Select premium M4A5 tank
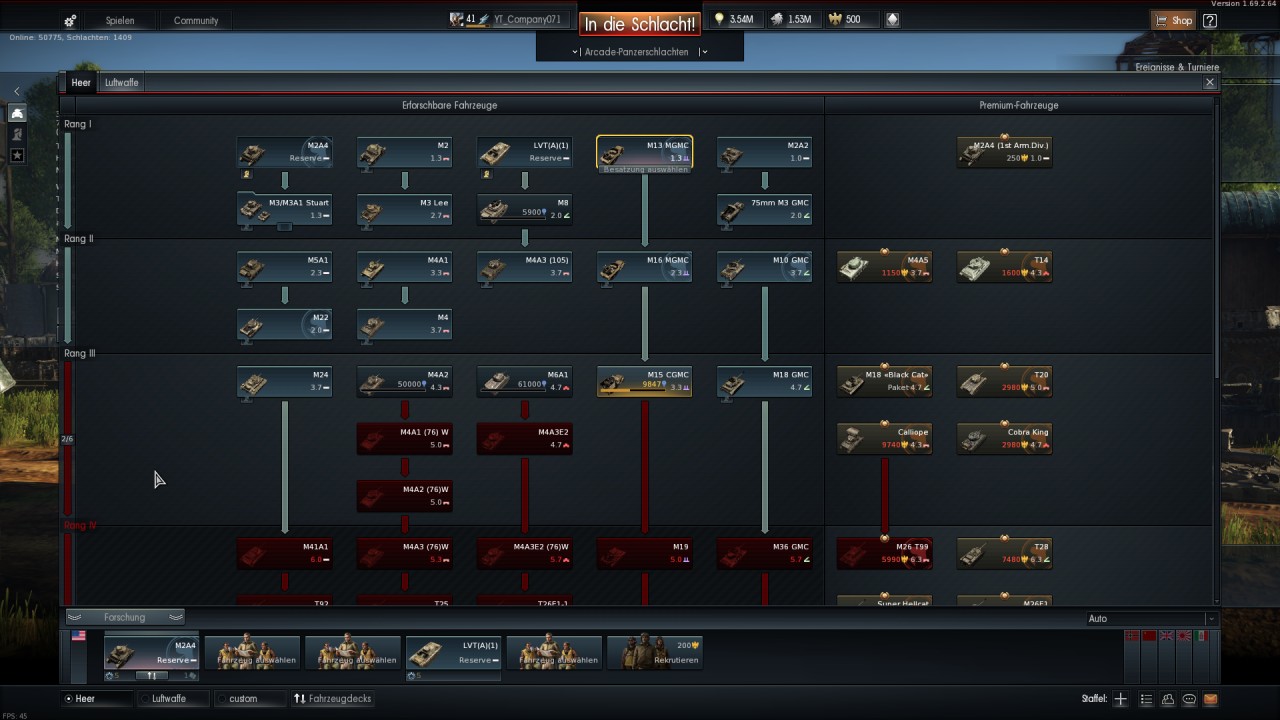The width and height of the screenshot is (1280, 720). coord(884,266)
